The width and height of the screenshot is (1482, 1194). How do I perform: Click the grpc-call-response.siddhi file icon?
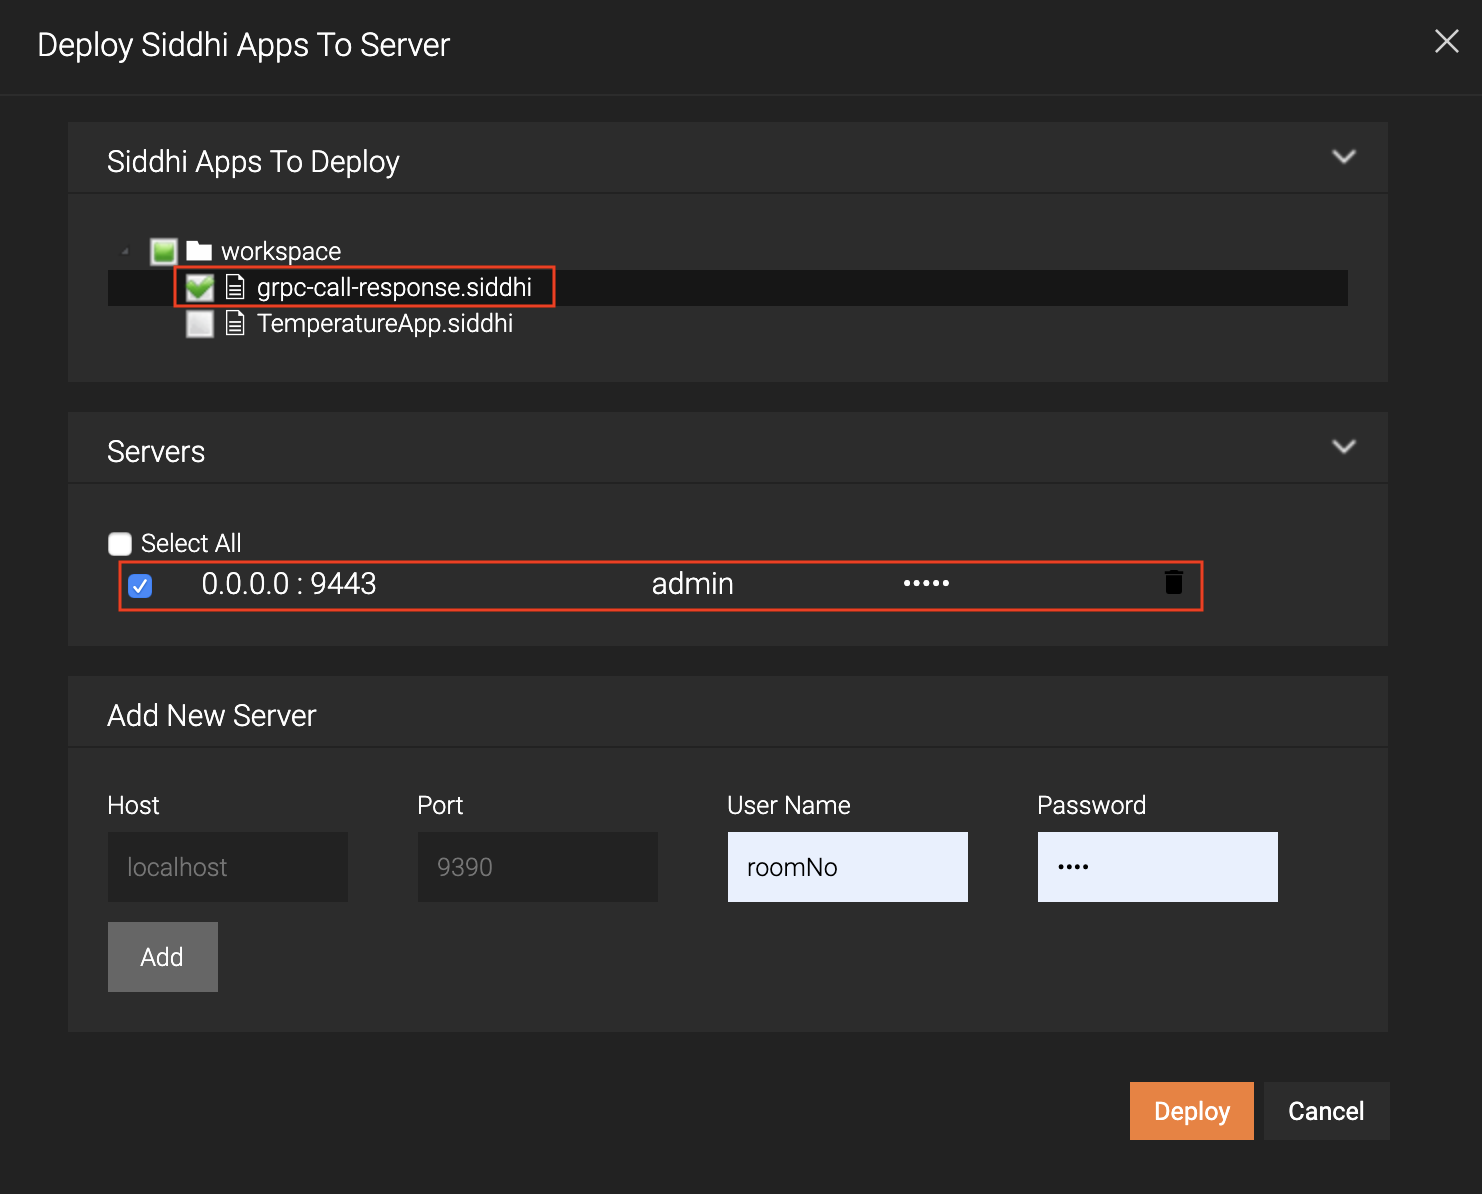235,288
